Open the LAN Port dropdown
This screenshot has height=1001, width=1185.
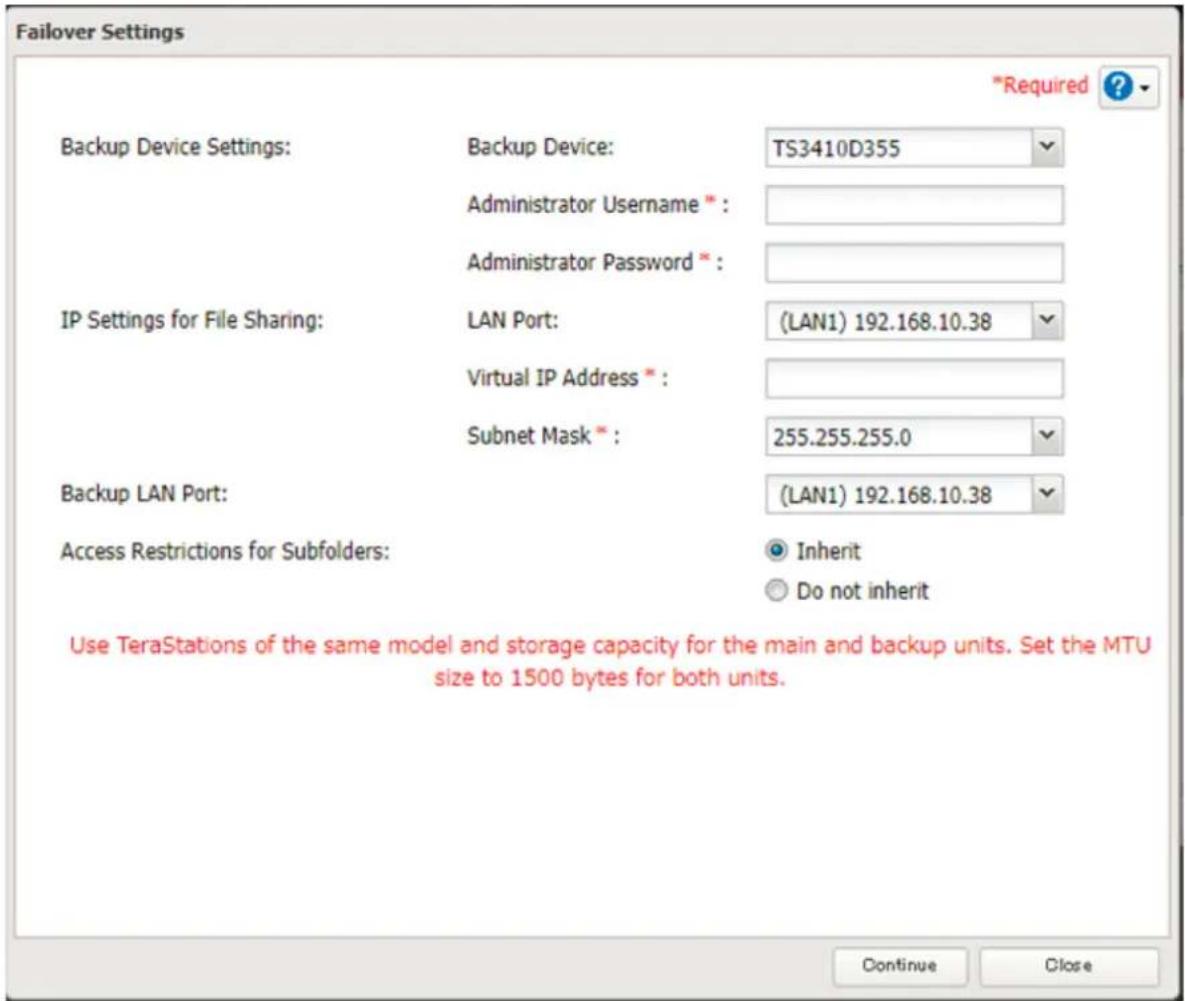point(914,320)
